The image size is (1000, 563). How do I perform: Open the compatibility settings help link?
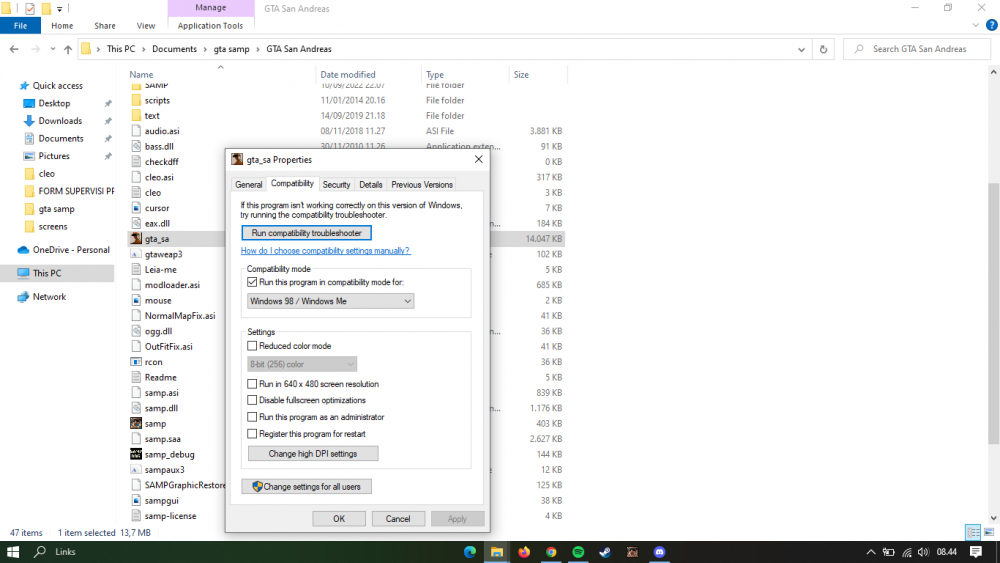click(x=325, y=251)
